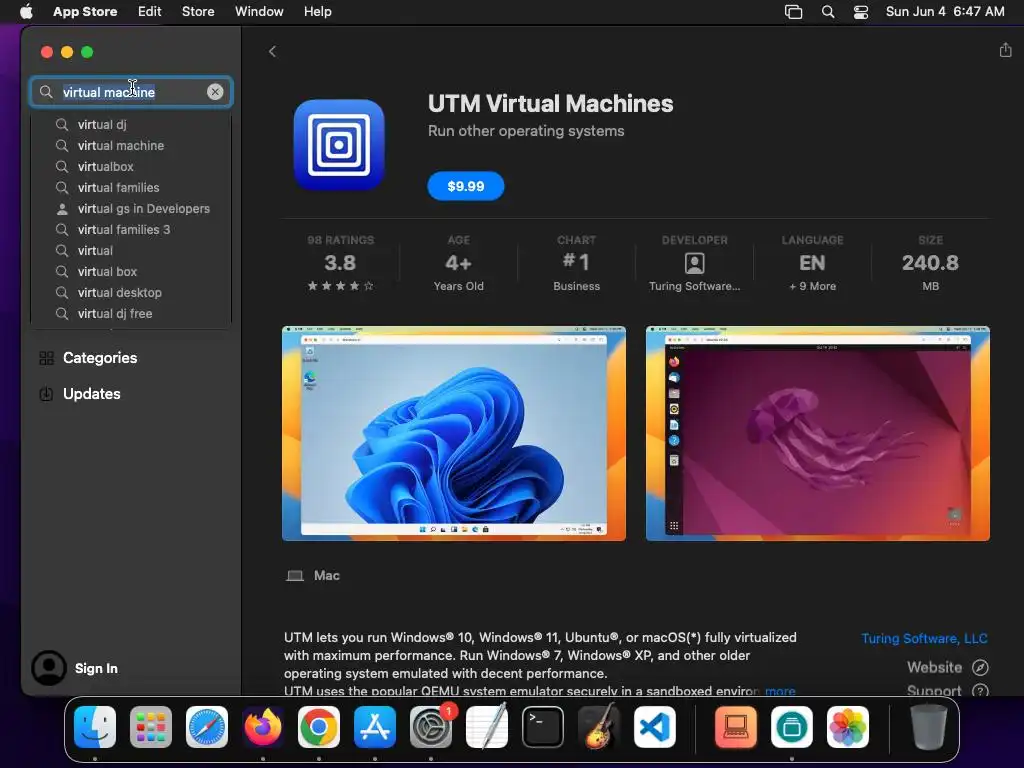Select suggestion 'virtual desktop'
Image resolution: width=1024 pixels, height=768 pixels.
click(131, 293)
